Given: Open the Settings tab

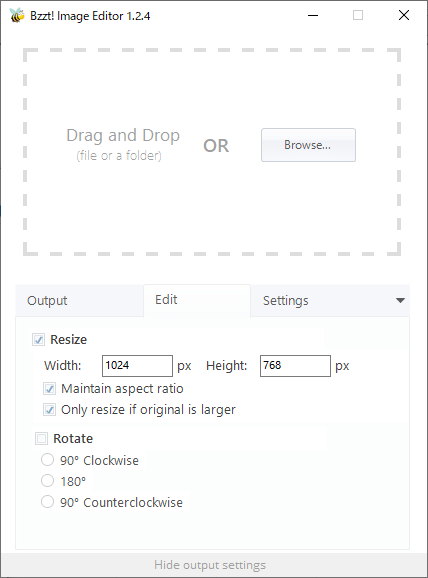Looking at the screenshot, I should [286, 300].
